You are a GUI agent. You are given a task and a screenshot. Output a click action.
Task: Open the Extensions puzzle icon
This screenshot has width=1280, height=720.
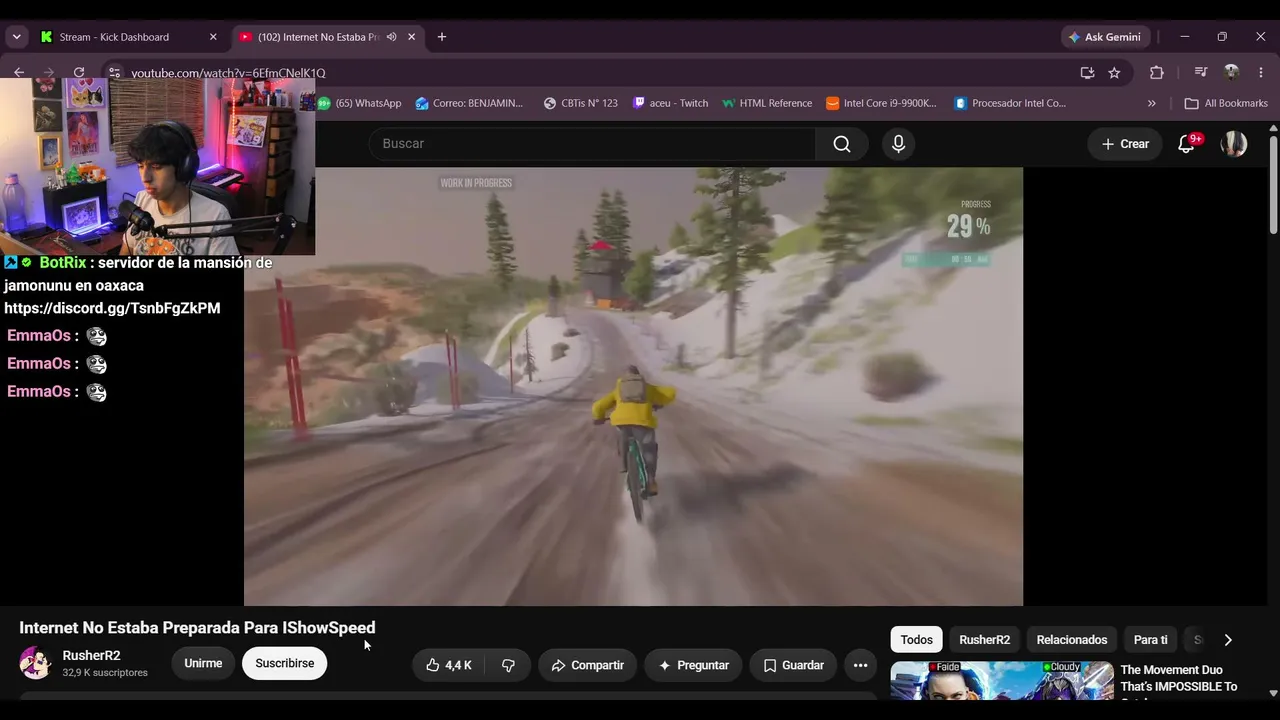click(x=1157, y=72)
